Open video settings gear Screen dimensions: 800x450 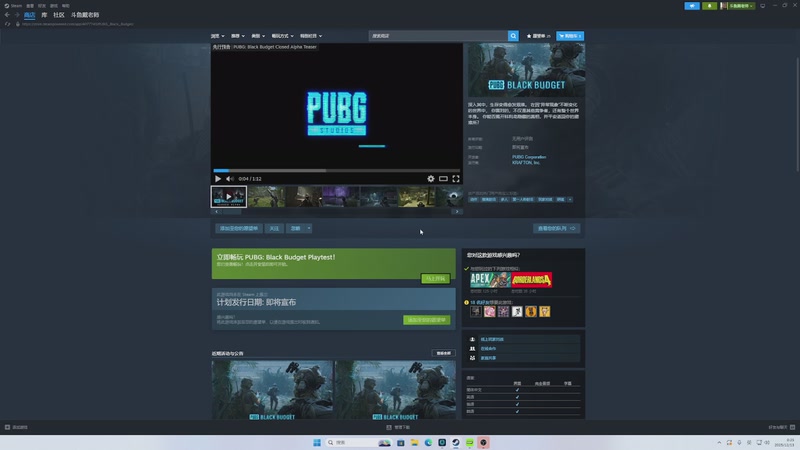[x=431, y=179]
